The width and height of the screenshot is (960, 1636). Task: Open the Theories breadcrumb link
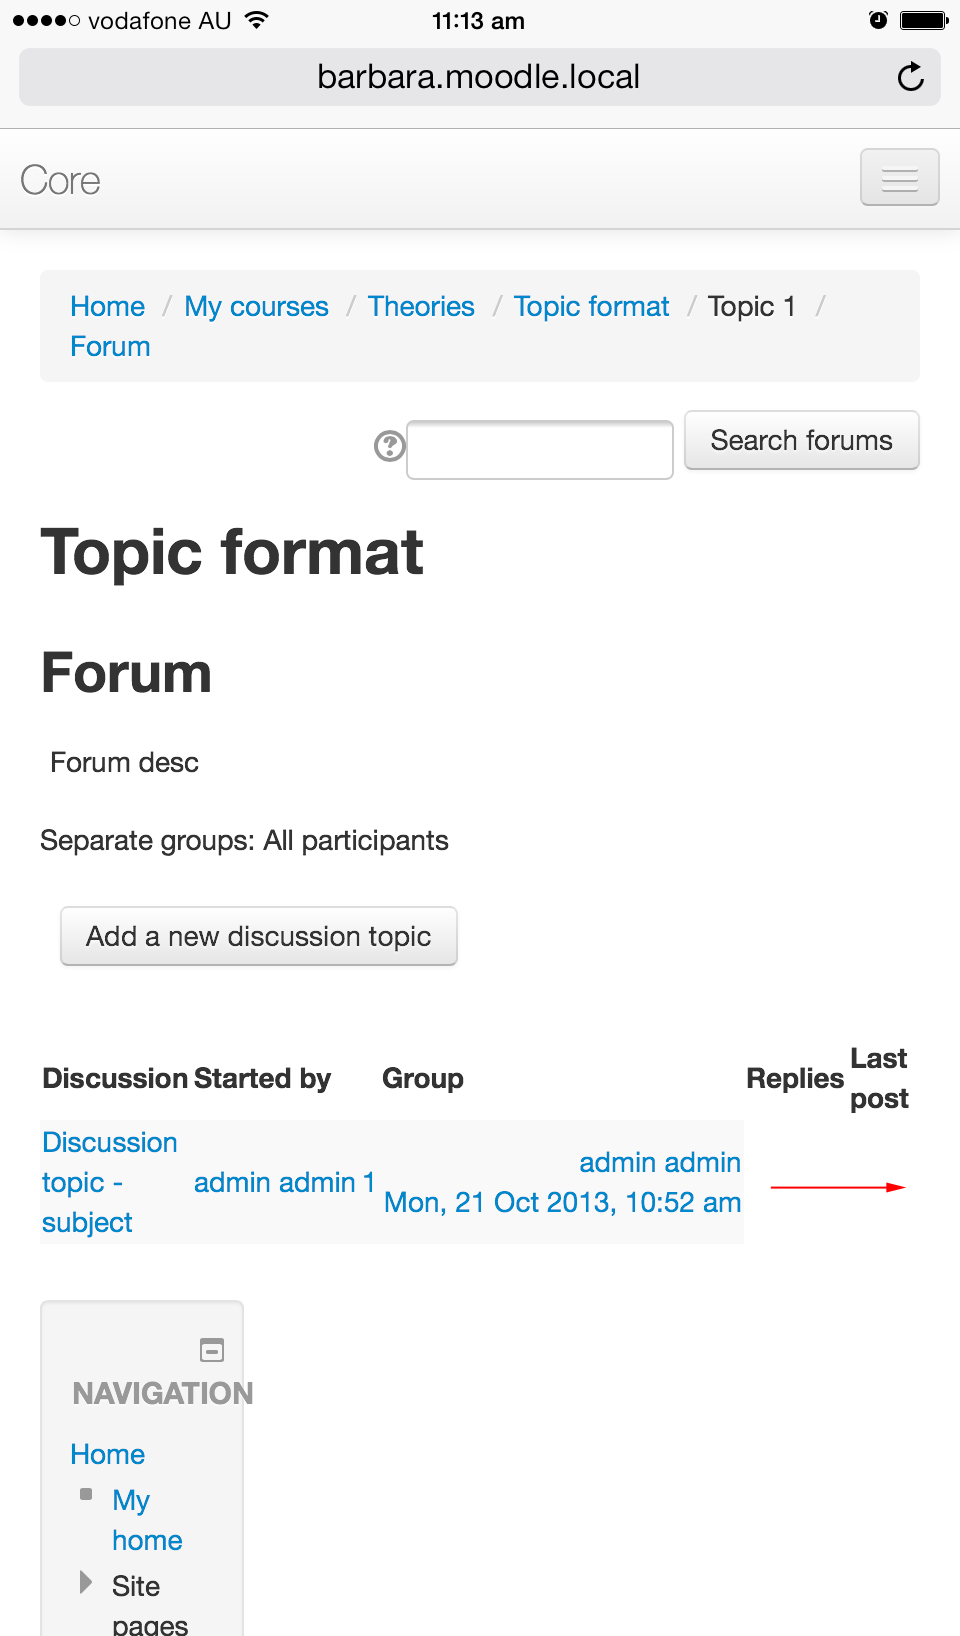(421, 306)
